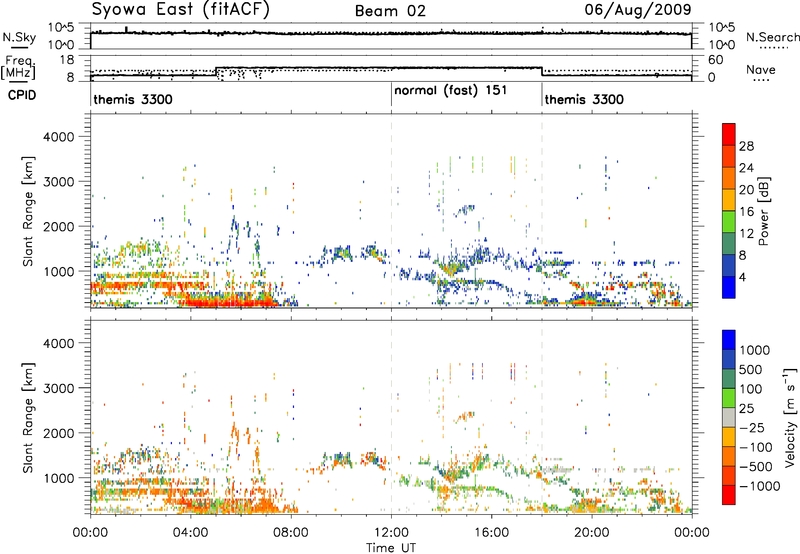800x554 pixels.
Task: Click the gray segment of Velocity colorbar
Action: [x=729, y=417]
